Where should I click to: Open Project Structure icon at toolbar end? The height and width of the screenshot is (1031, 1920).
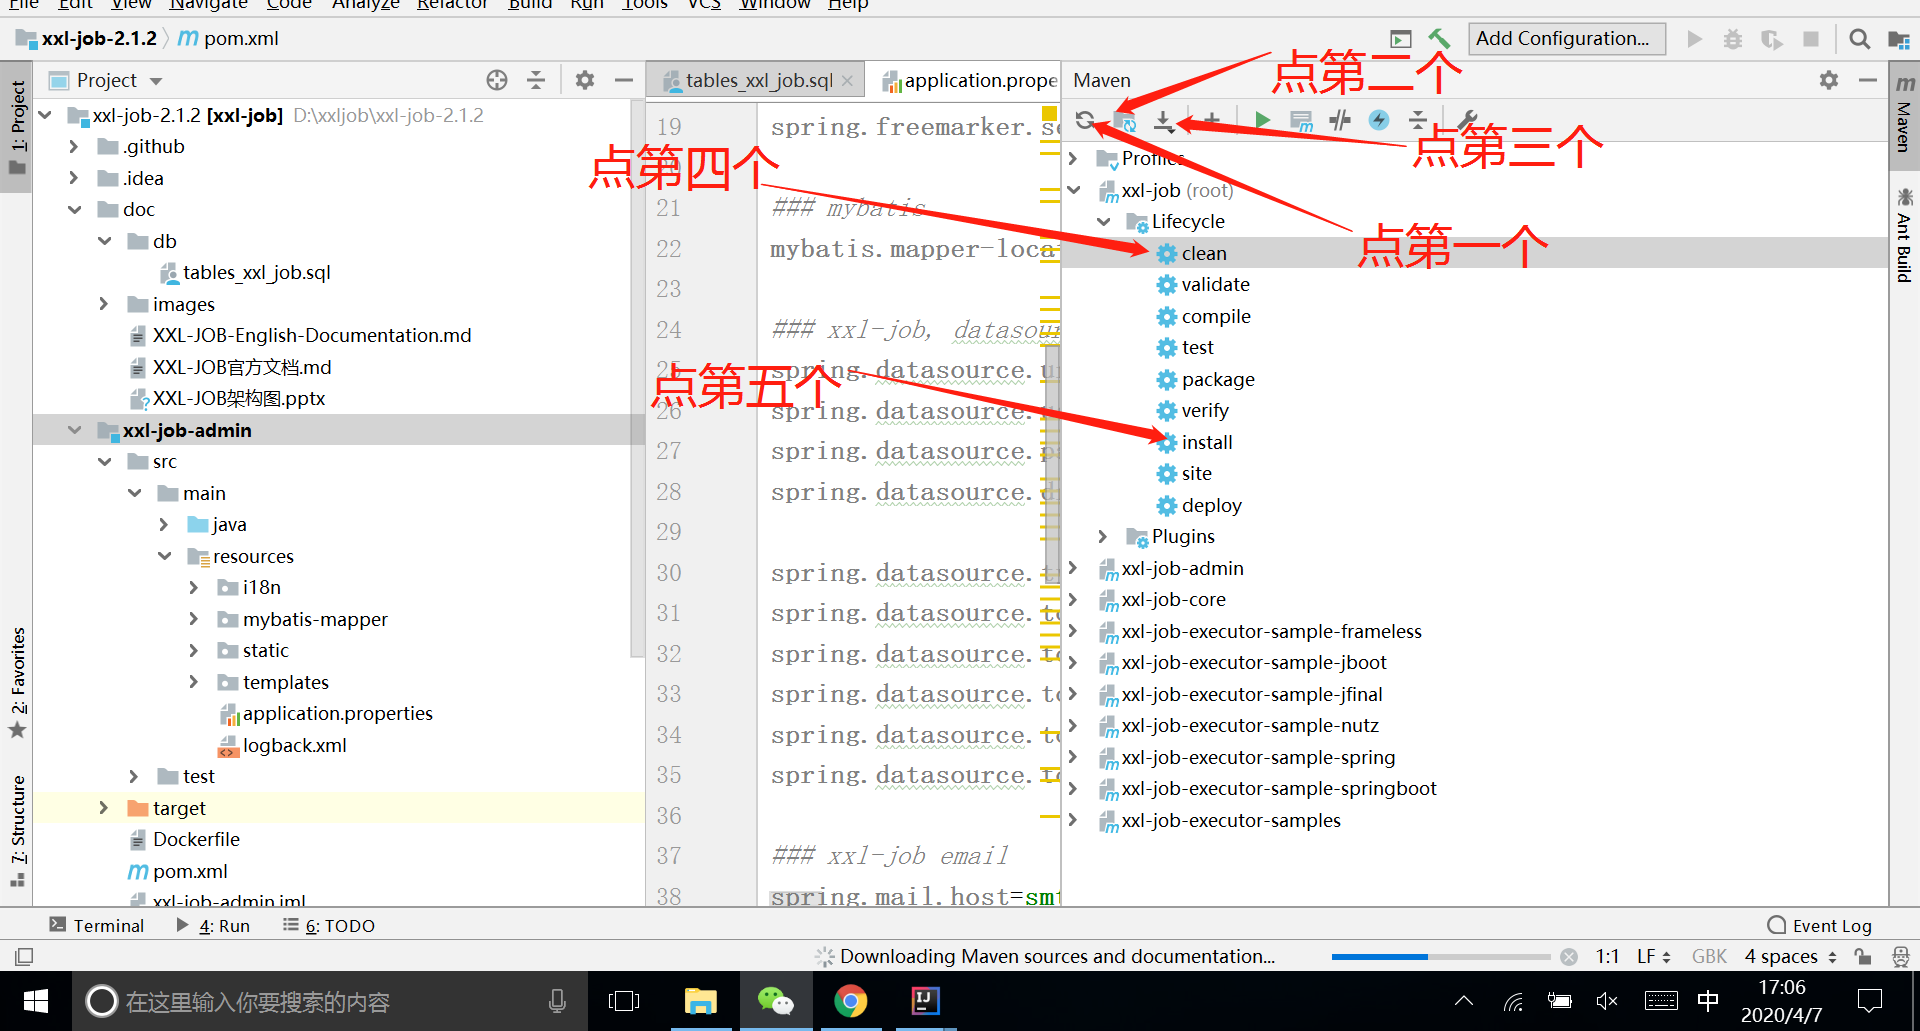pyautogui.click(x=1899, y=39)
